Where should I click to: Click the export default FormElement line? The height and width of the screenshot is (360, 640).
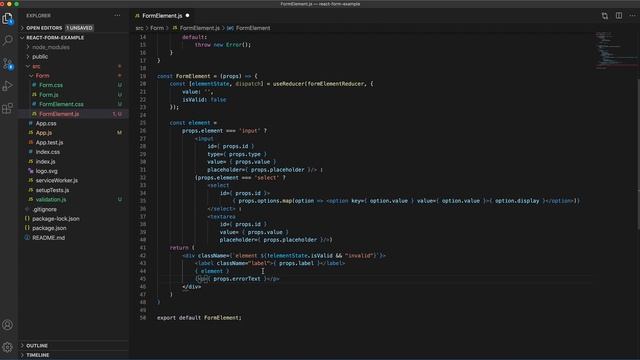(199, 318)
